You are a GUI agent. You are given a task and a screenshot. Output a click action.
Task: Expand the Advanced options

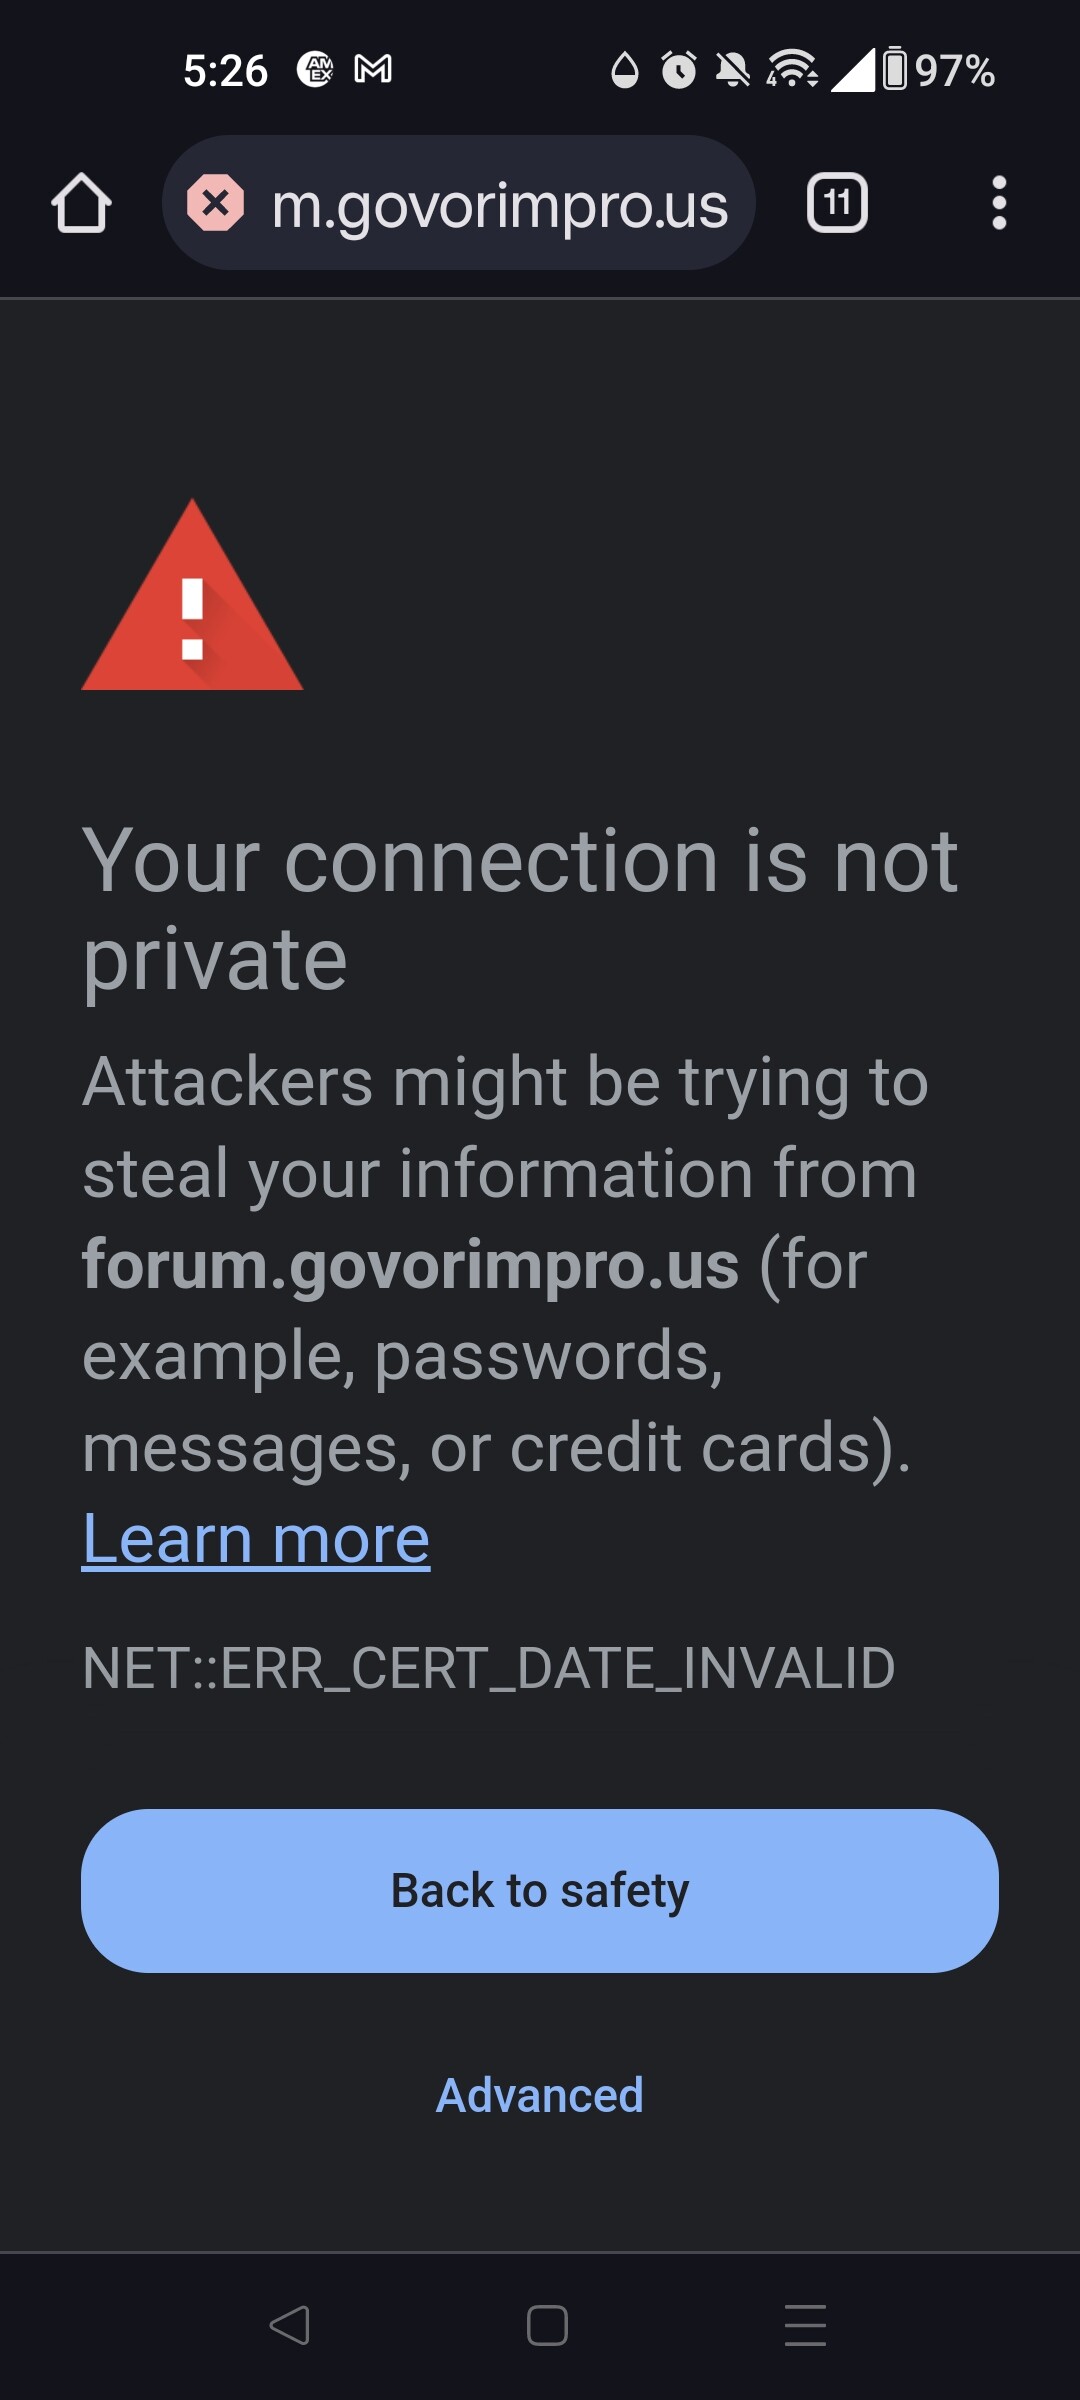pos(540,2095)
